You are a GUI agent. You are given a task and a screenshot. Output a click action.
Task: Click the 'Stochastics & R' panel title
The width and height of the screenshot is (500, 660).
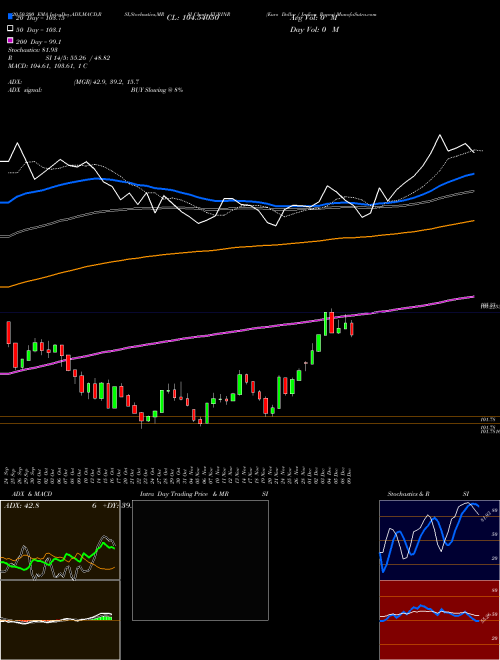(409, 494)
